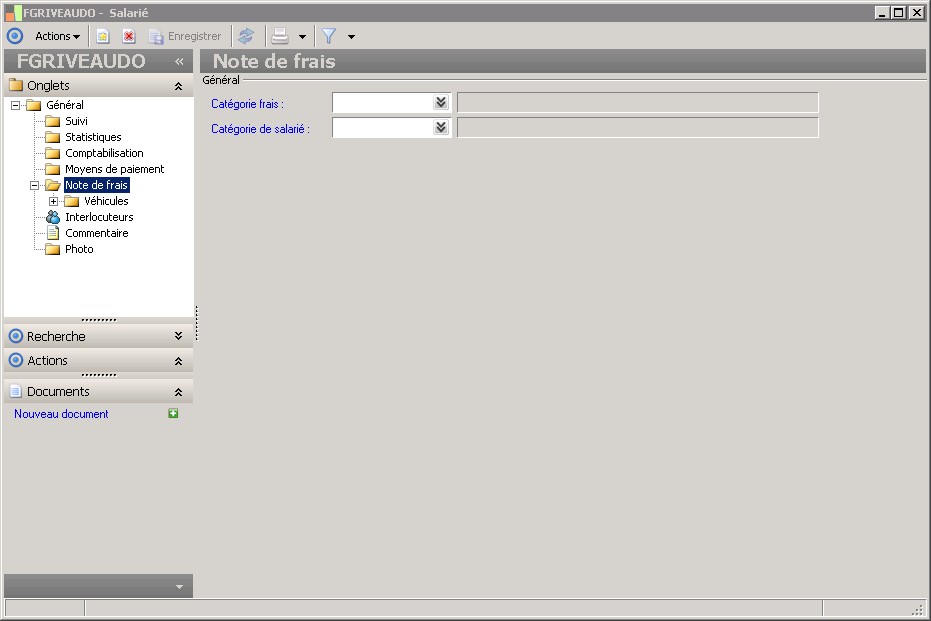Click the green plus add document icon

(x=173, y=413)
